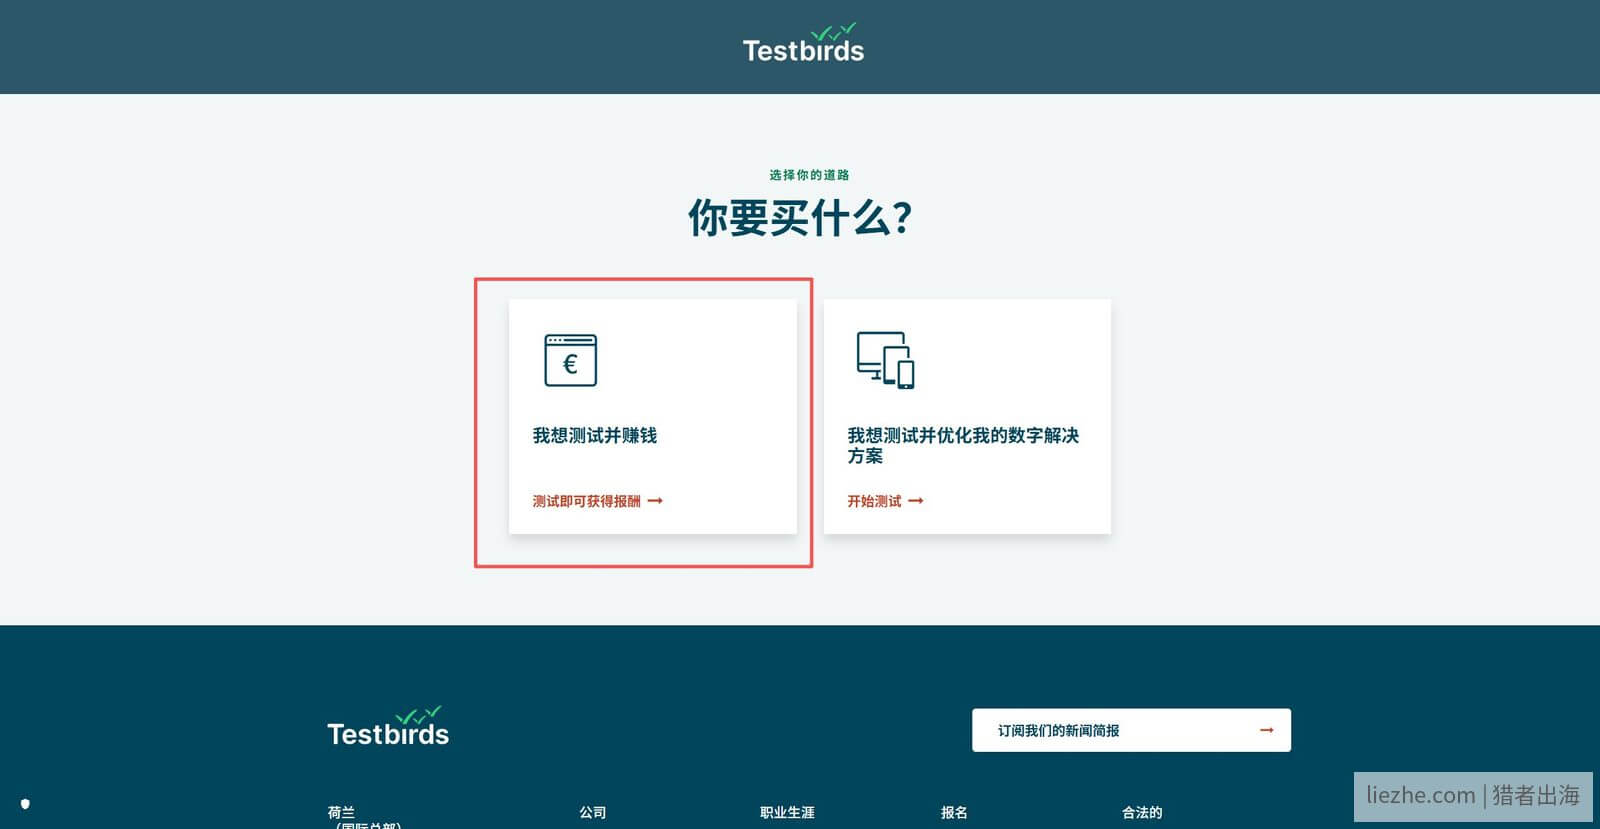Click the small label '选择你的道路'
Image resolution: width=1600 pixels, height=829 pixels.
pos(809,175)
